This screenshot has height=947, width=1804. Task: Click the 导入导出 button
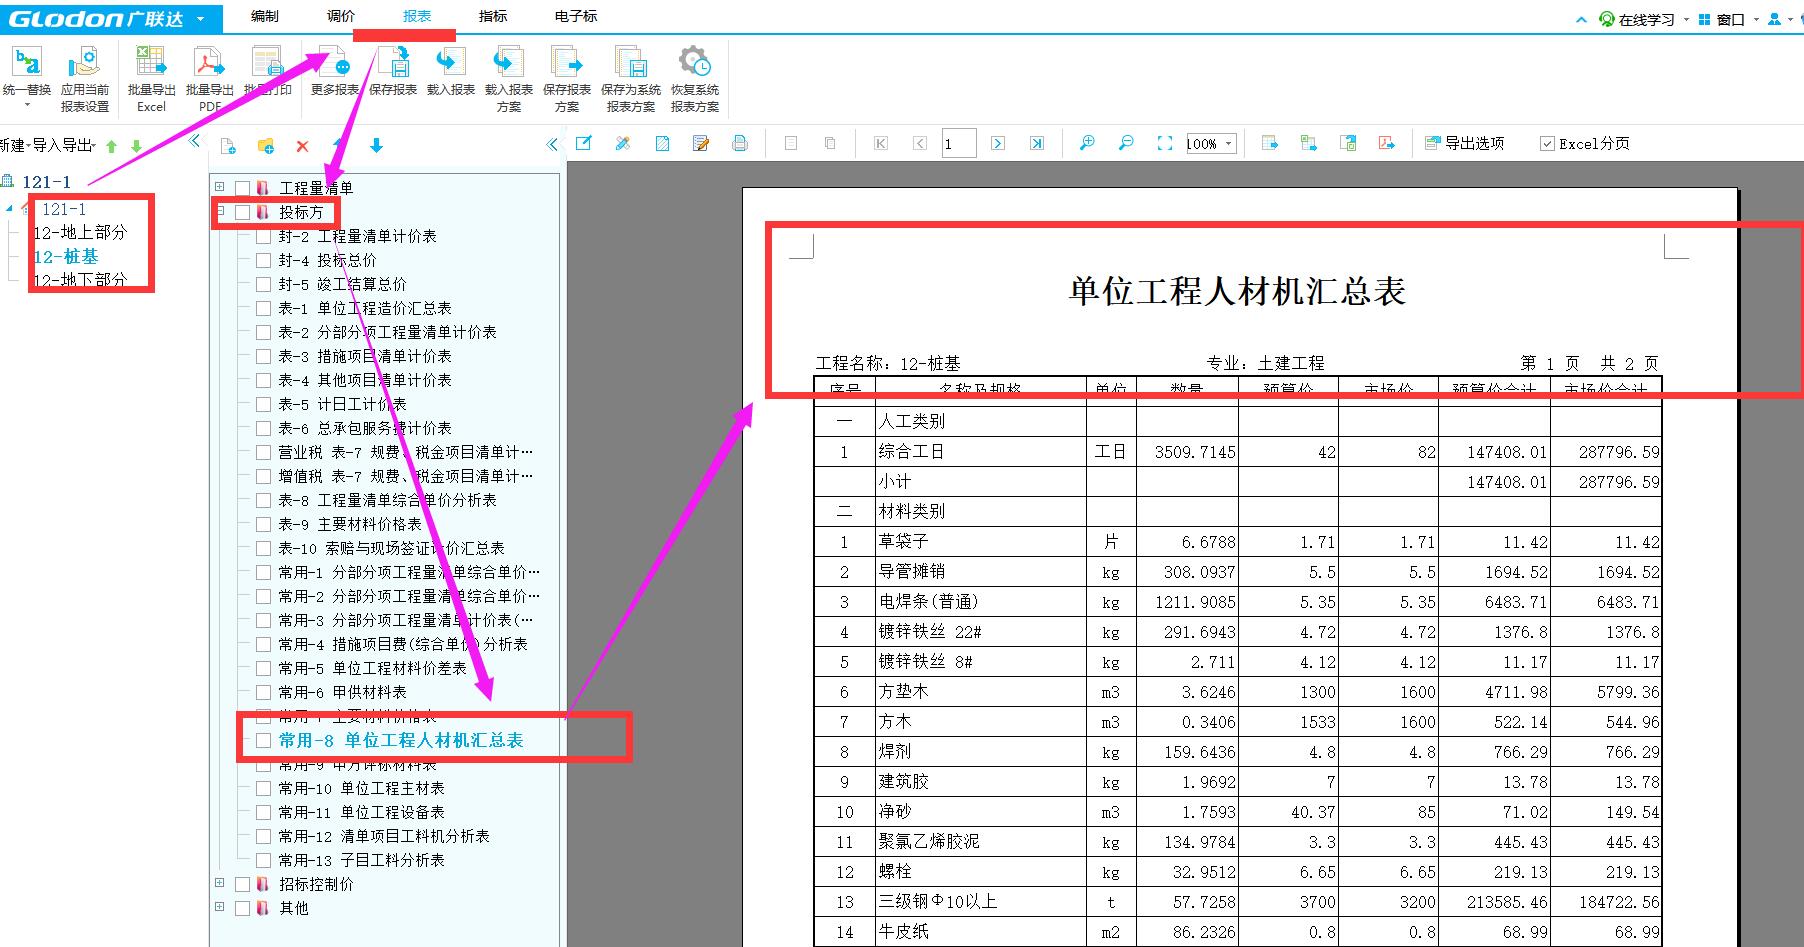(63, 145)
